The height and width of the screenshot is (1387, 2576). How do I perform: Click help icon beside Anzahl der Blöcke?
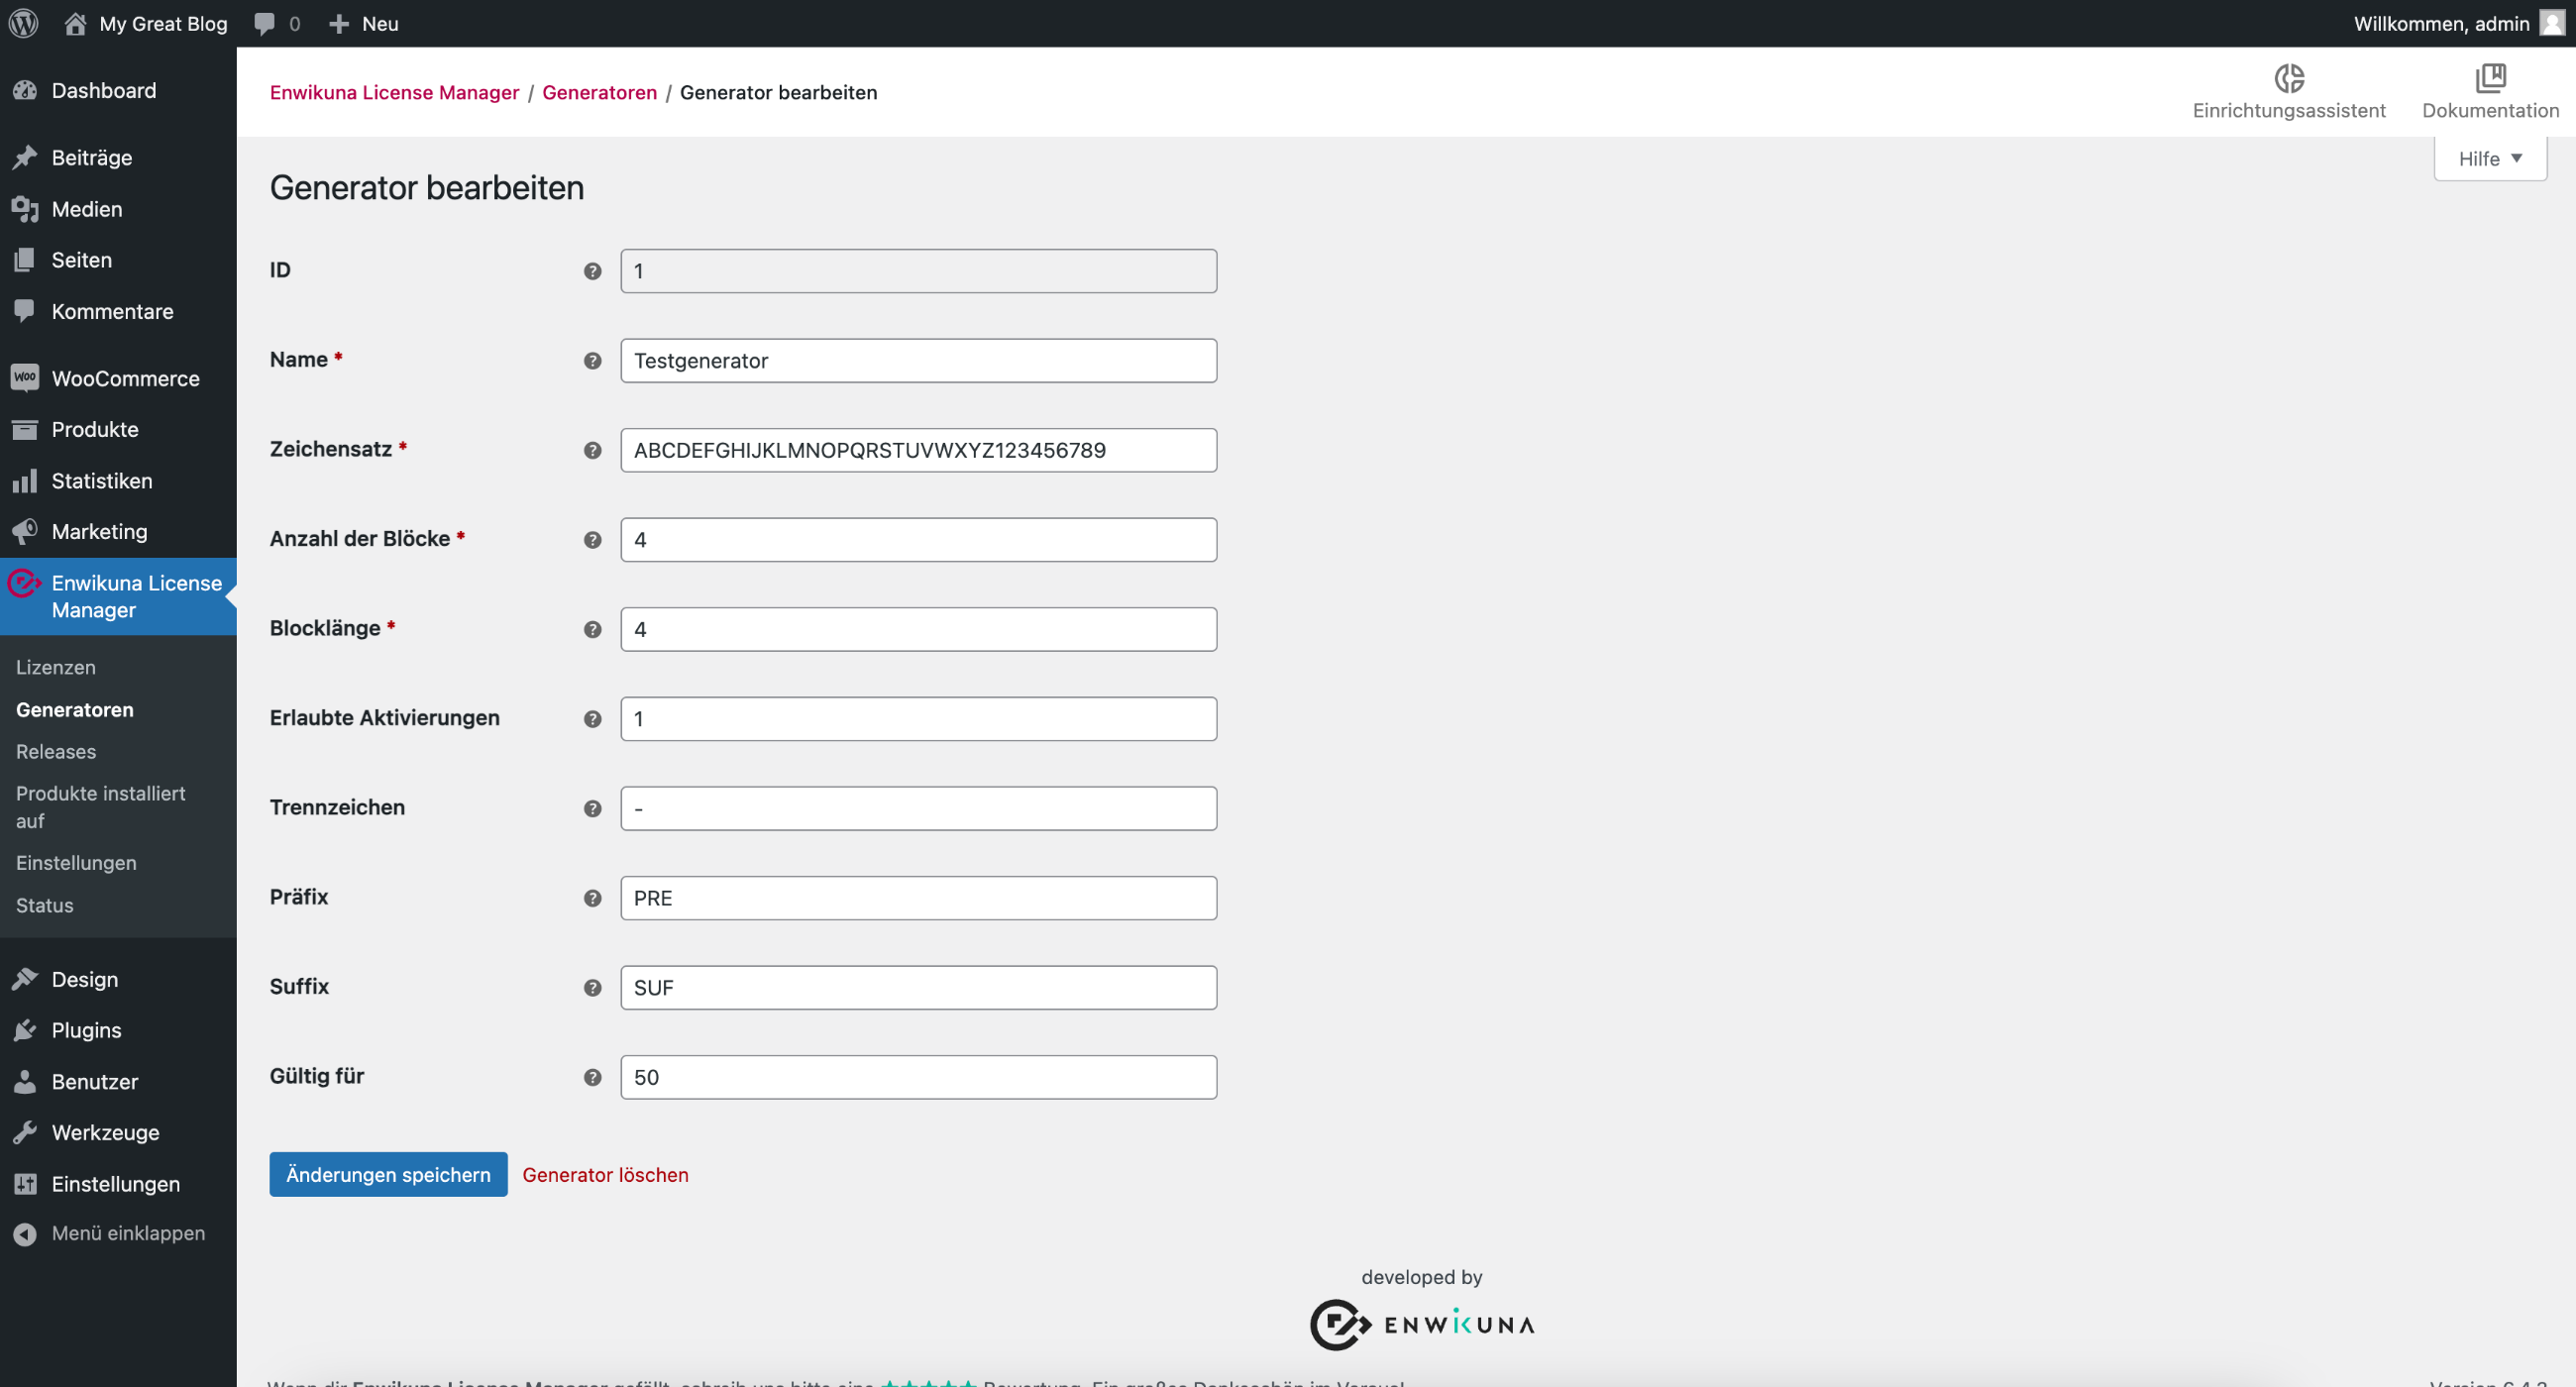[x=593, y=540]
